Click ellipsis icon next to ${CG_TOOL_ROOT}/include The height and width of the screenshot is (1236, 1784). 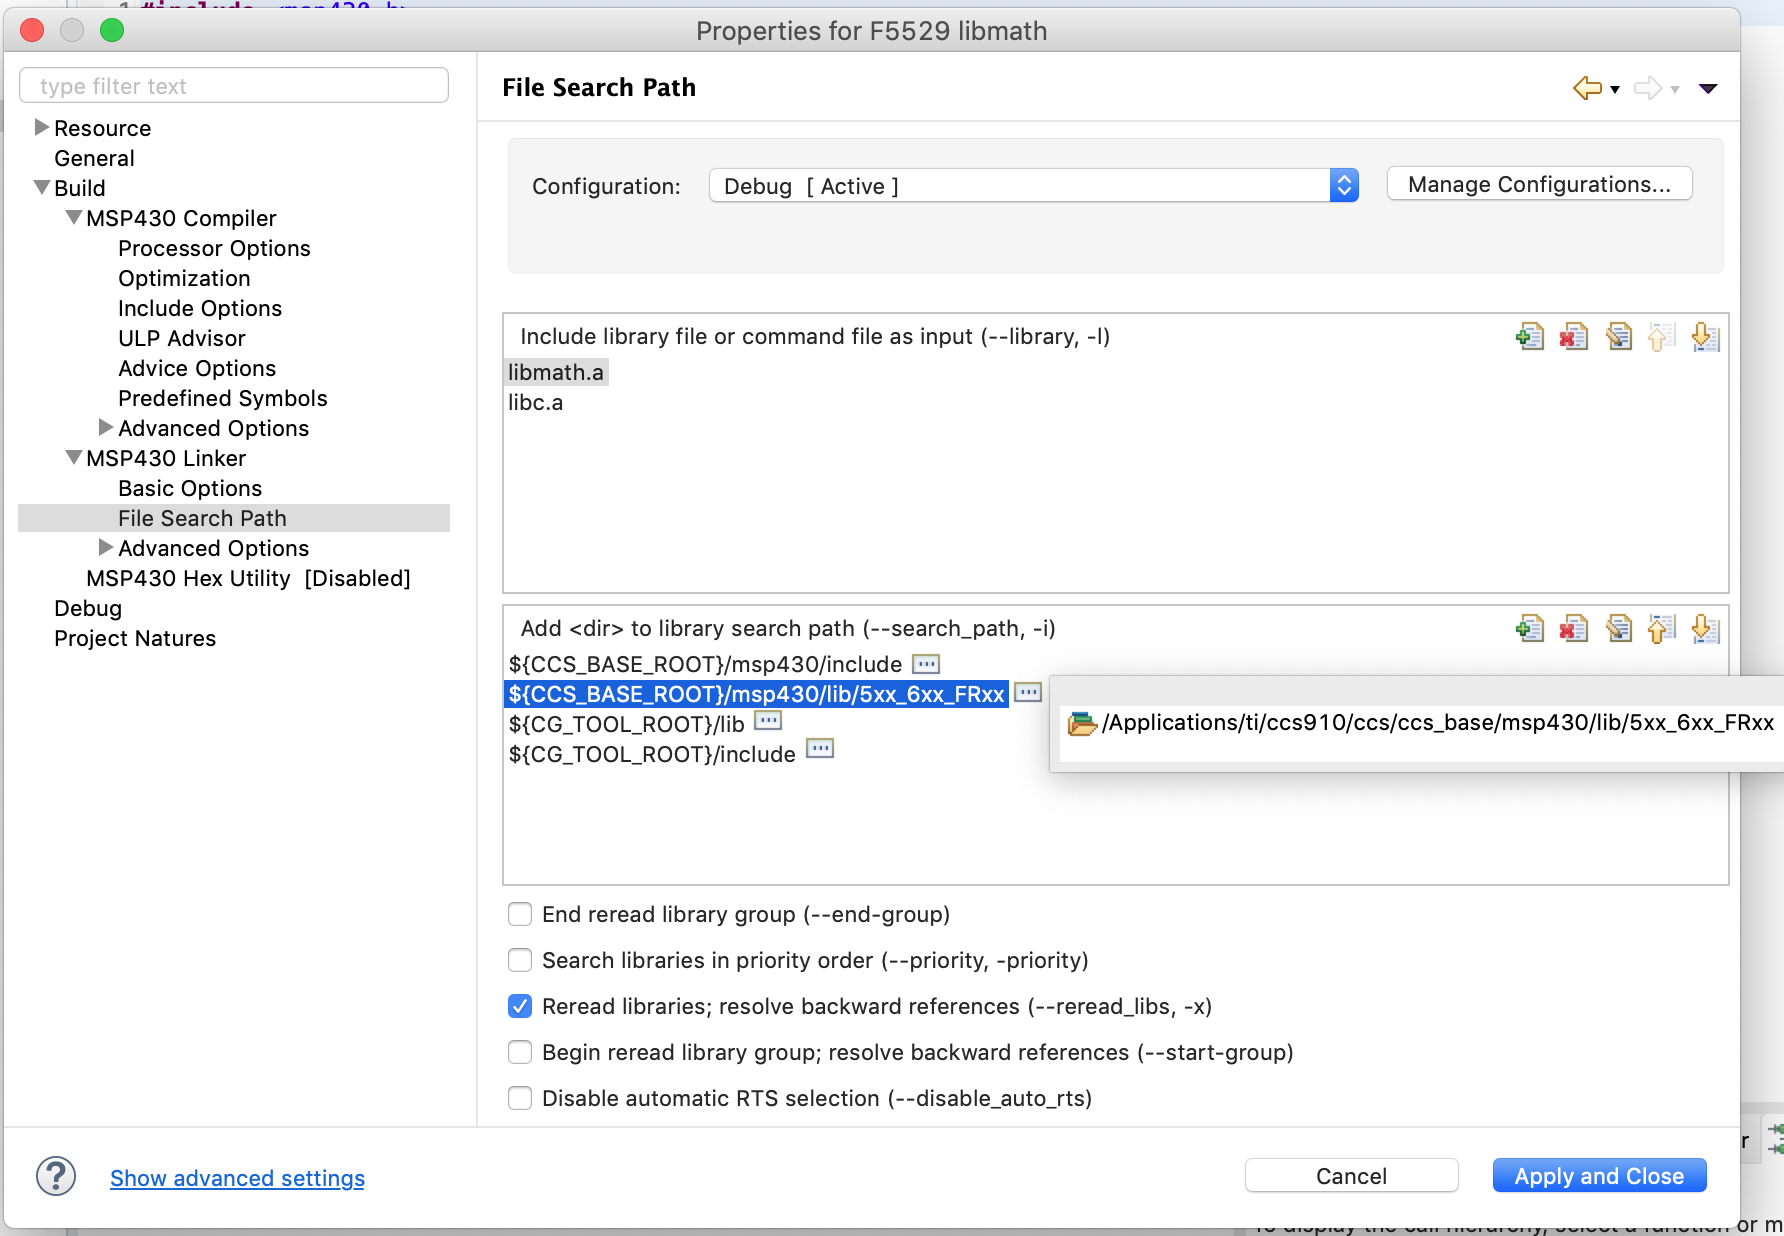click(x=820, y=749)
